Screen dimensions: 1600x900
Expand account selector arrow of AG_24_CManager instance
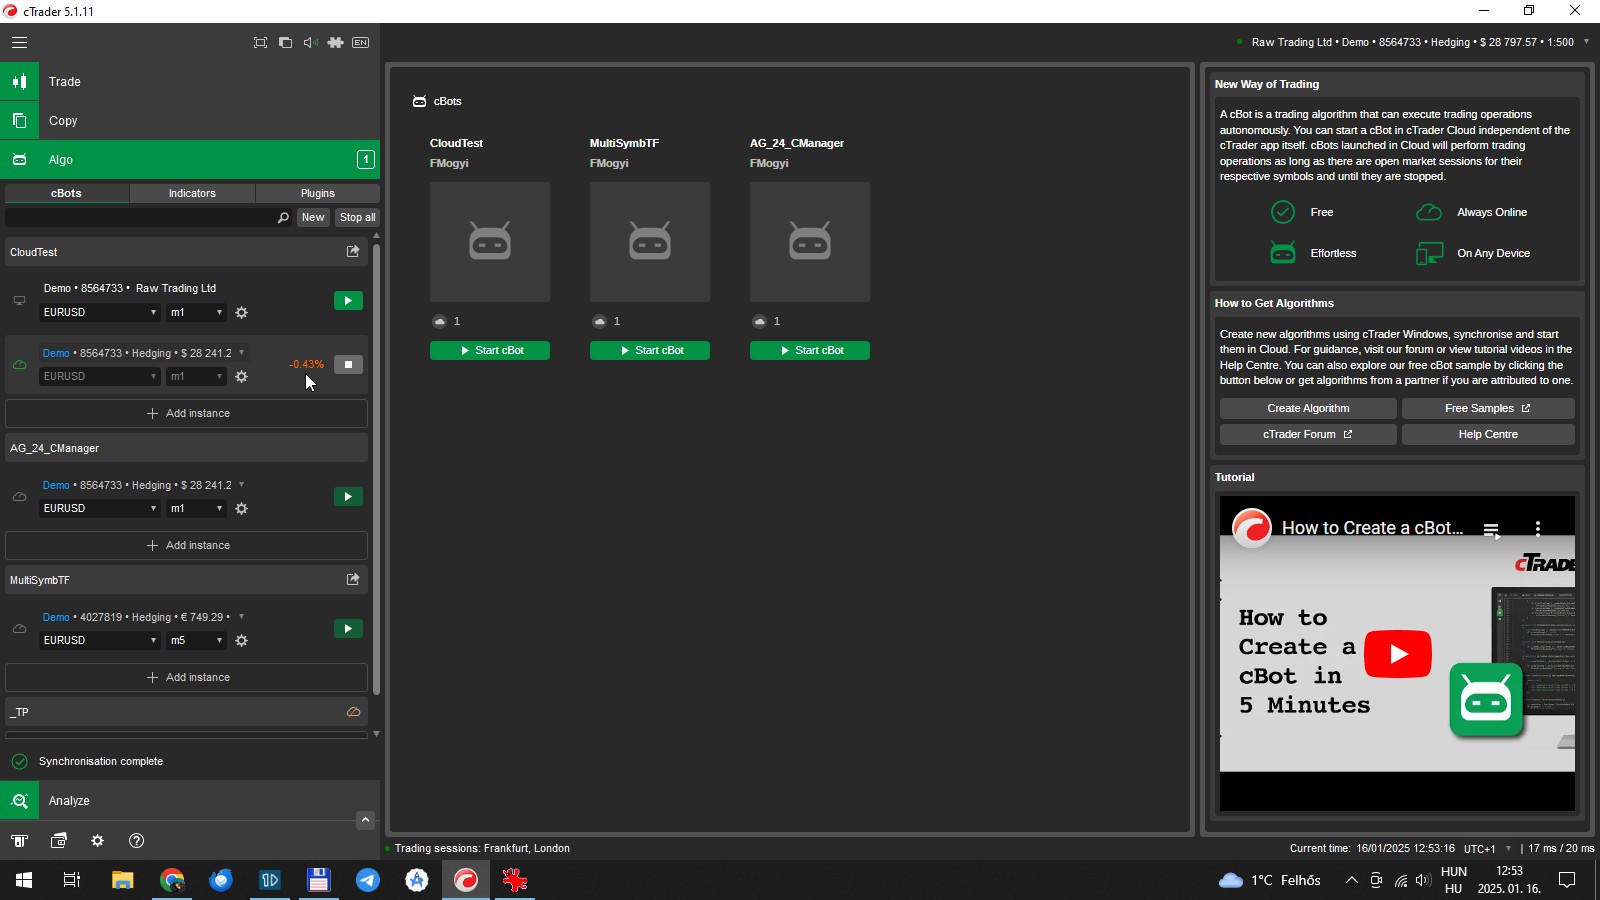pos(241,484)
